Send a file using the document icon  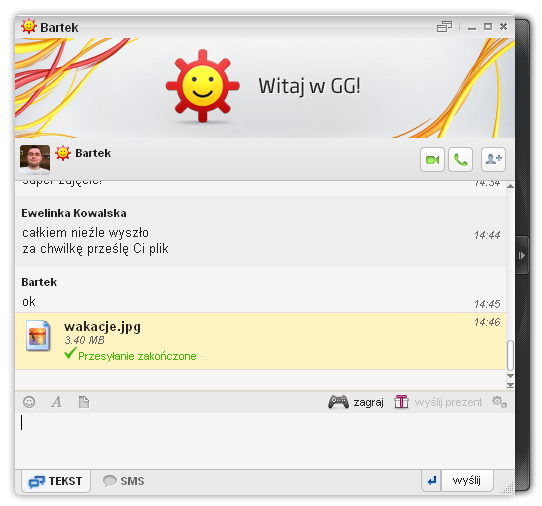tap(84, 402)
